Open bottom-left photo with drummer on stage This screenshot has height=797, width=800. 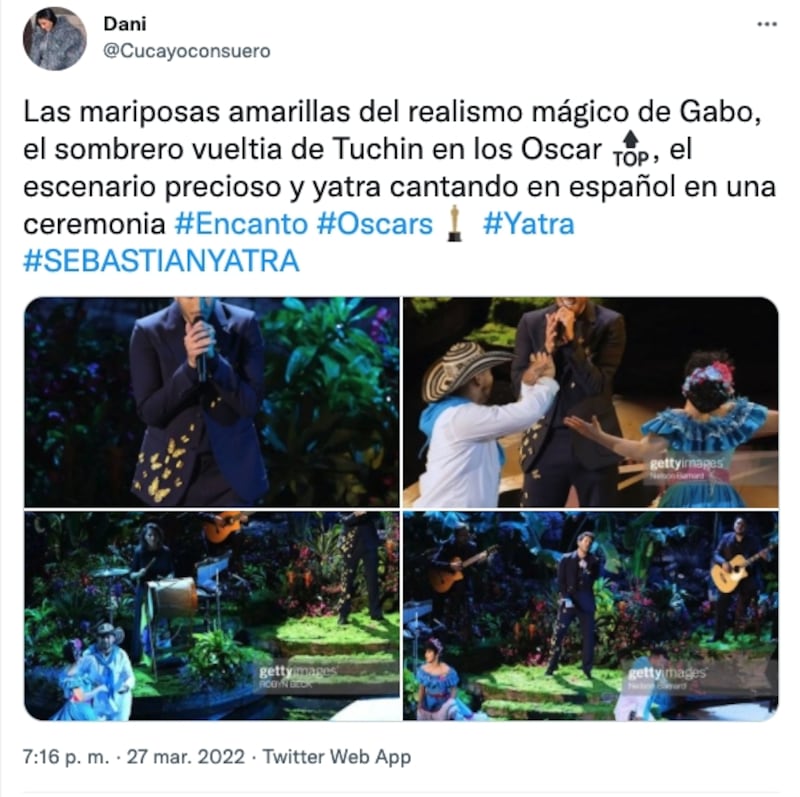point(212,616)
